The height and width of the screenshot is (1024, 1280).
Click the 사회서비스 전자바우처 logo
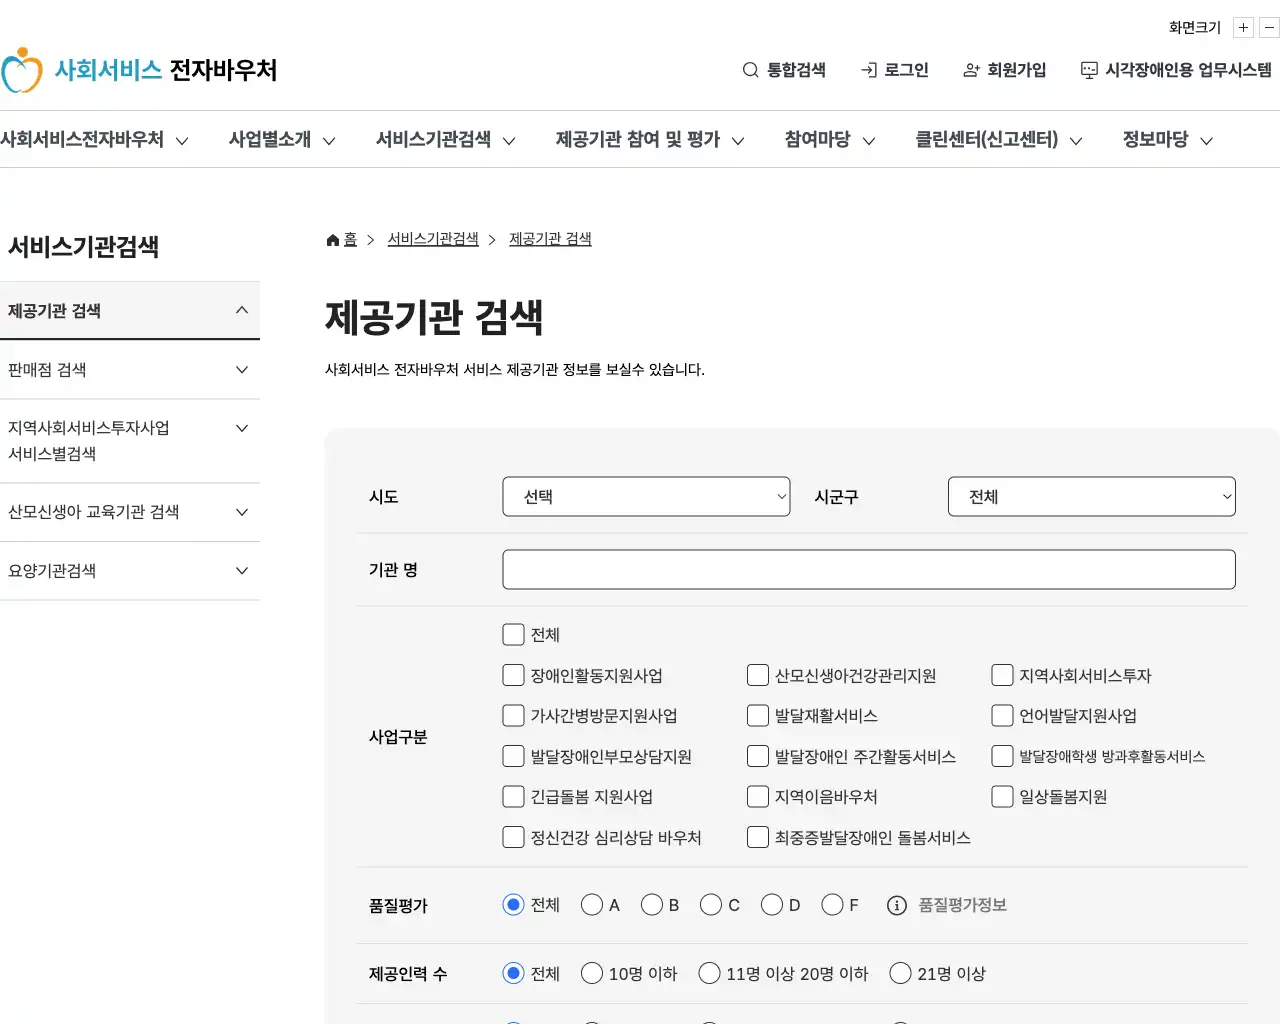pos(140,70)
